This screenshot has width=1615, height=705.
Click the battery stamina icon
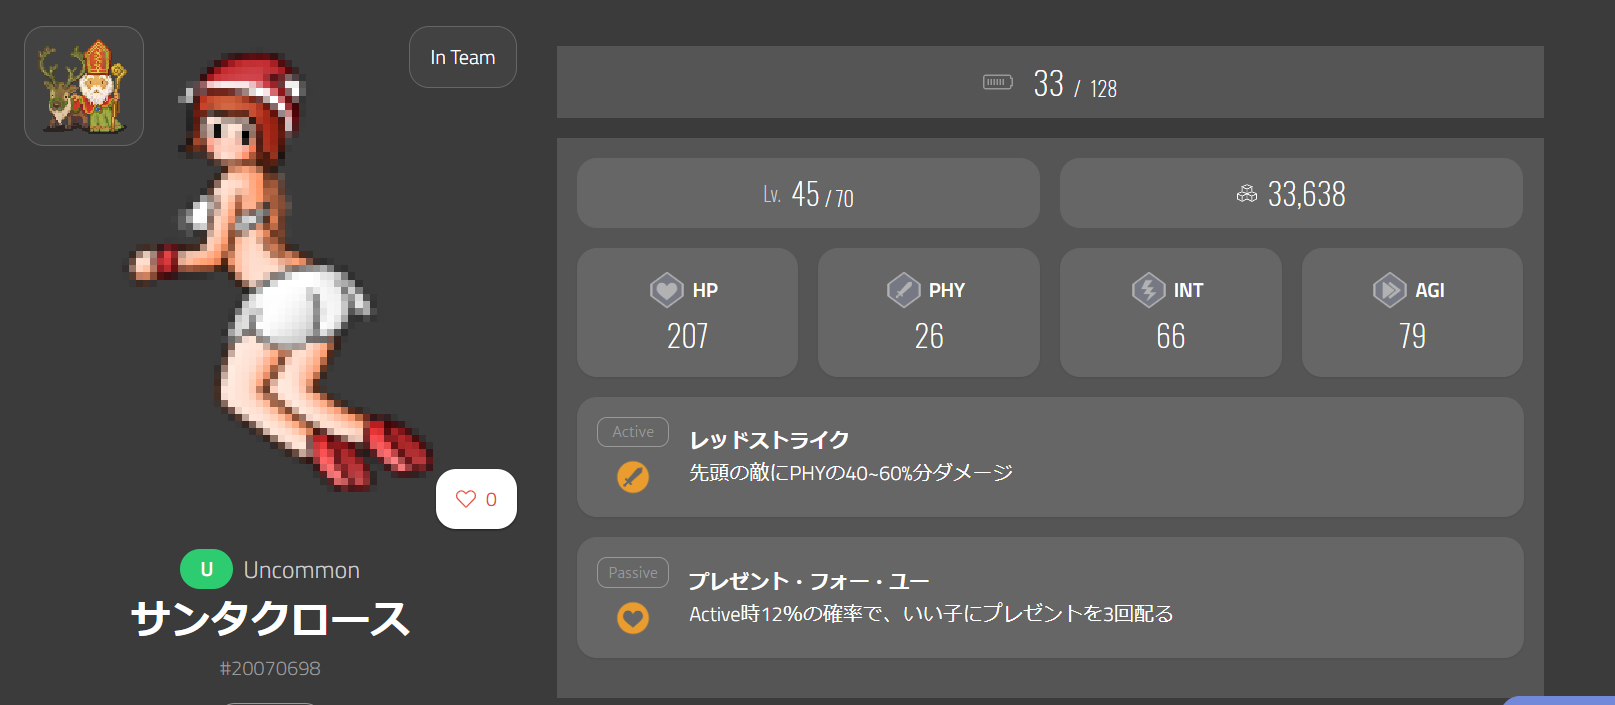997,82
